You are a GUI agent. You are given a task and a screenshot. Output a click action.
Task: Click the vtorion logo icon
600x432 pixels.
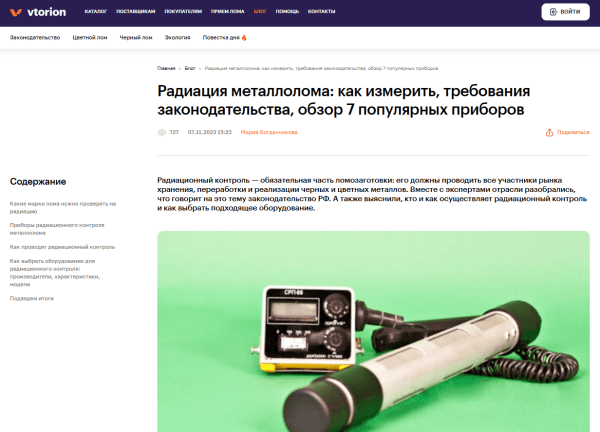[x=16, y=12]
